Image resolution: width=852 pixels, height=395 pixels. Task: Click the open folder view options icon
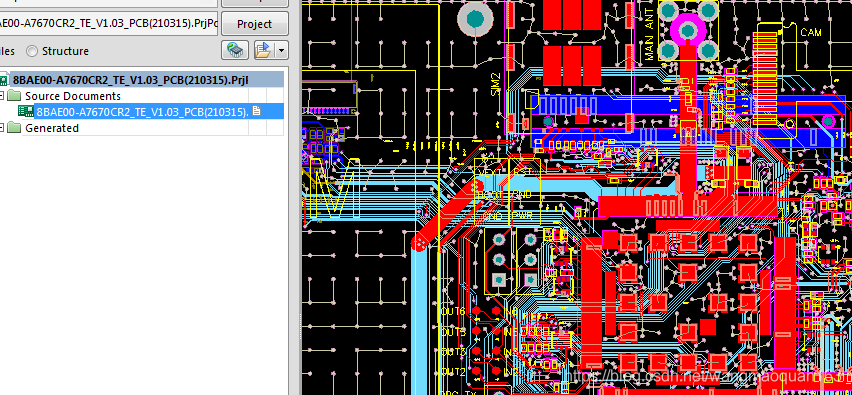click(x=263, y=50)
